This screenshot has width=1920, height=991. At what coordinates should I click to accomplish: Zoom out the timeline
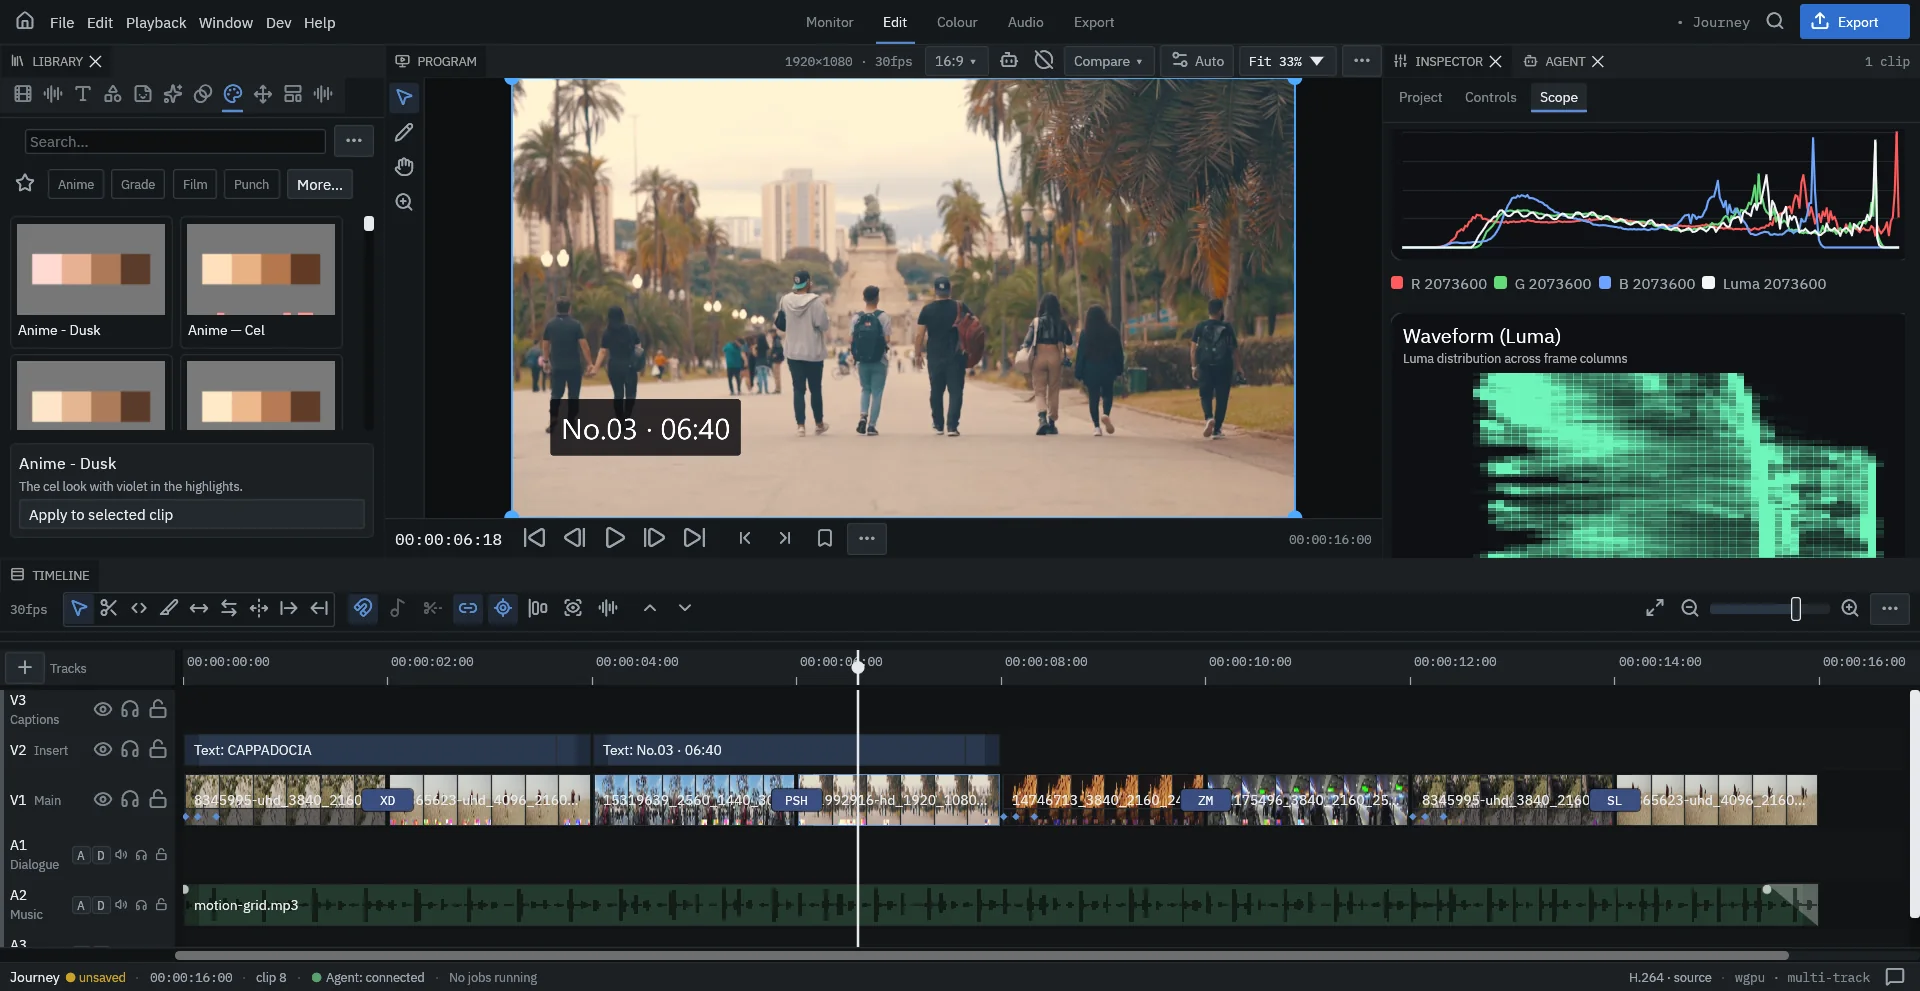pos(1690,608)
